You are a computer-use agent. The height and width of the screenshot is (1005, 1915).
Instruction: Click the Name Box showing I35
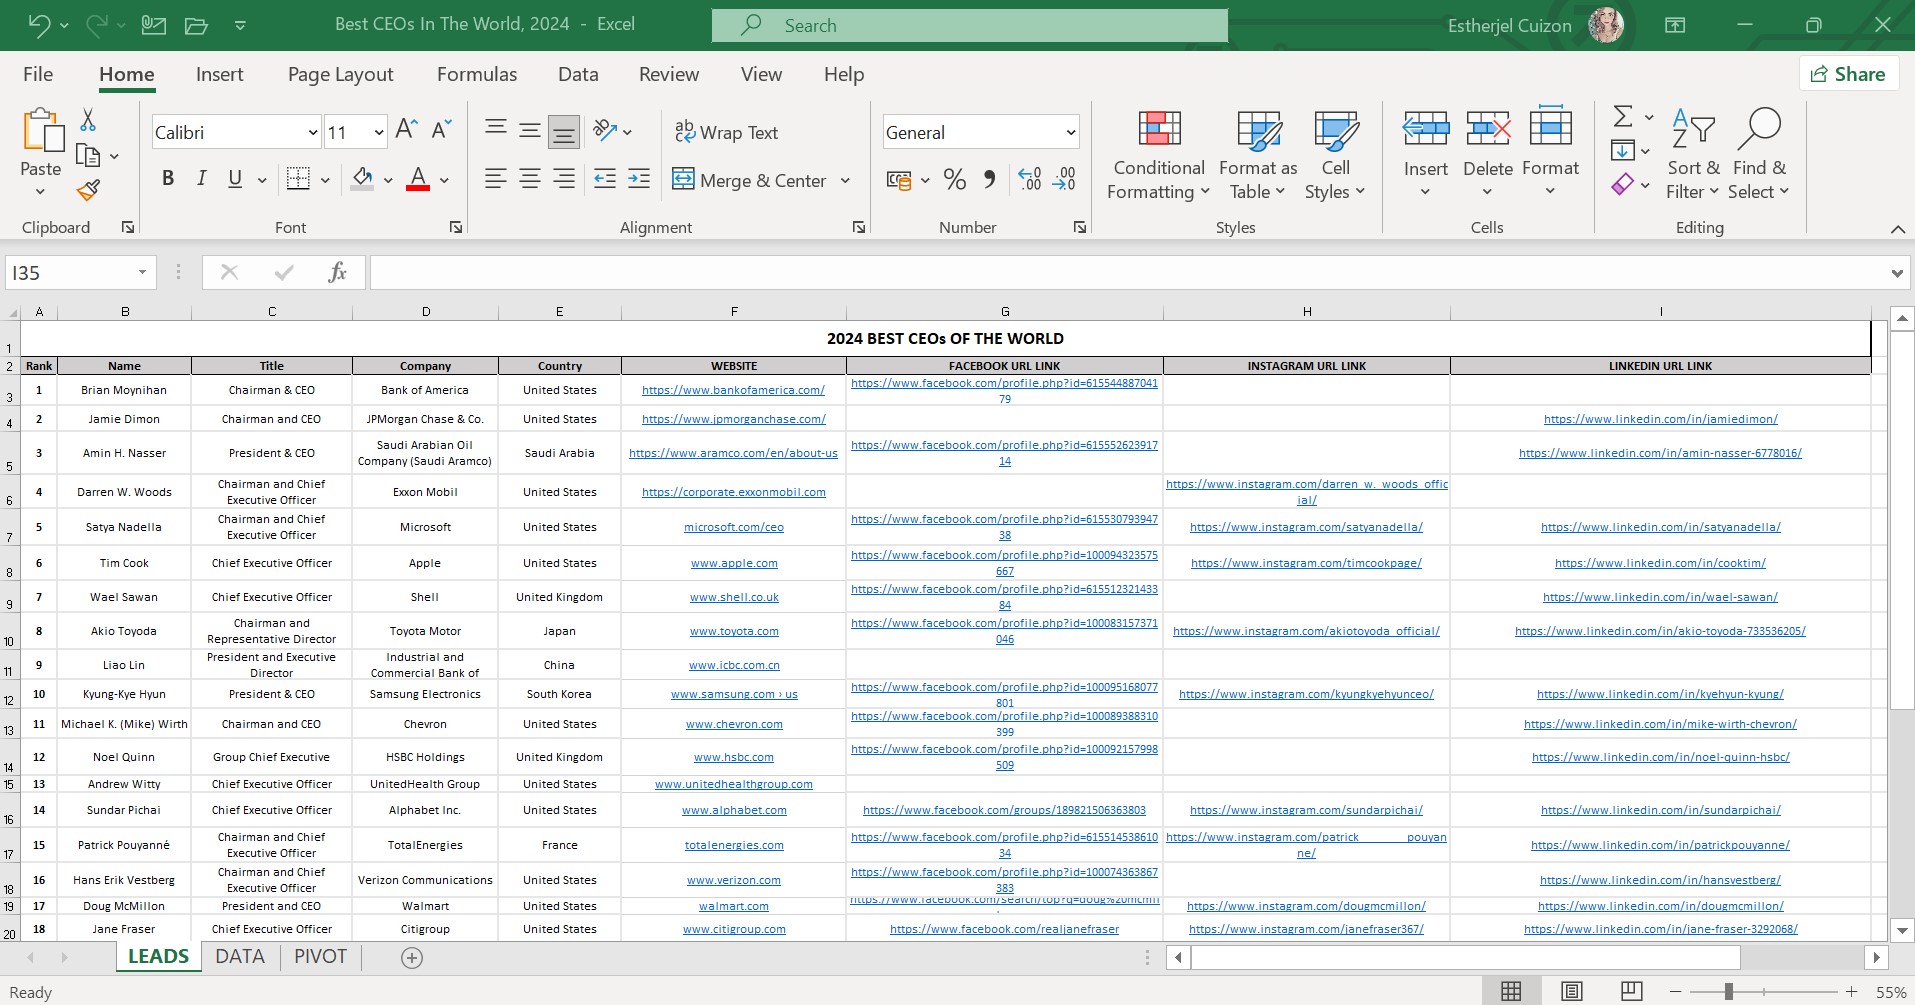point(70,272)
